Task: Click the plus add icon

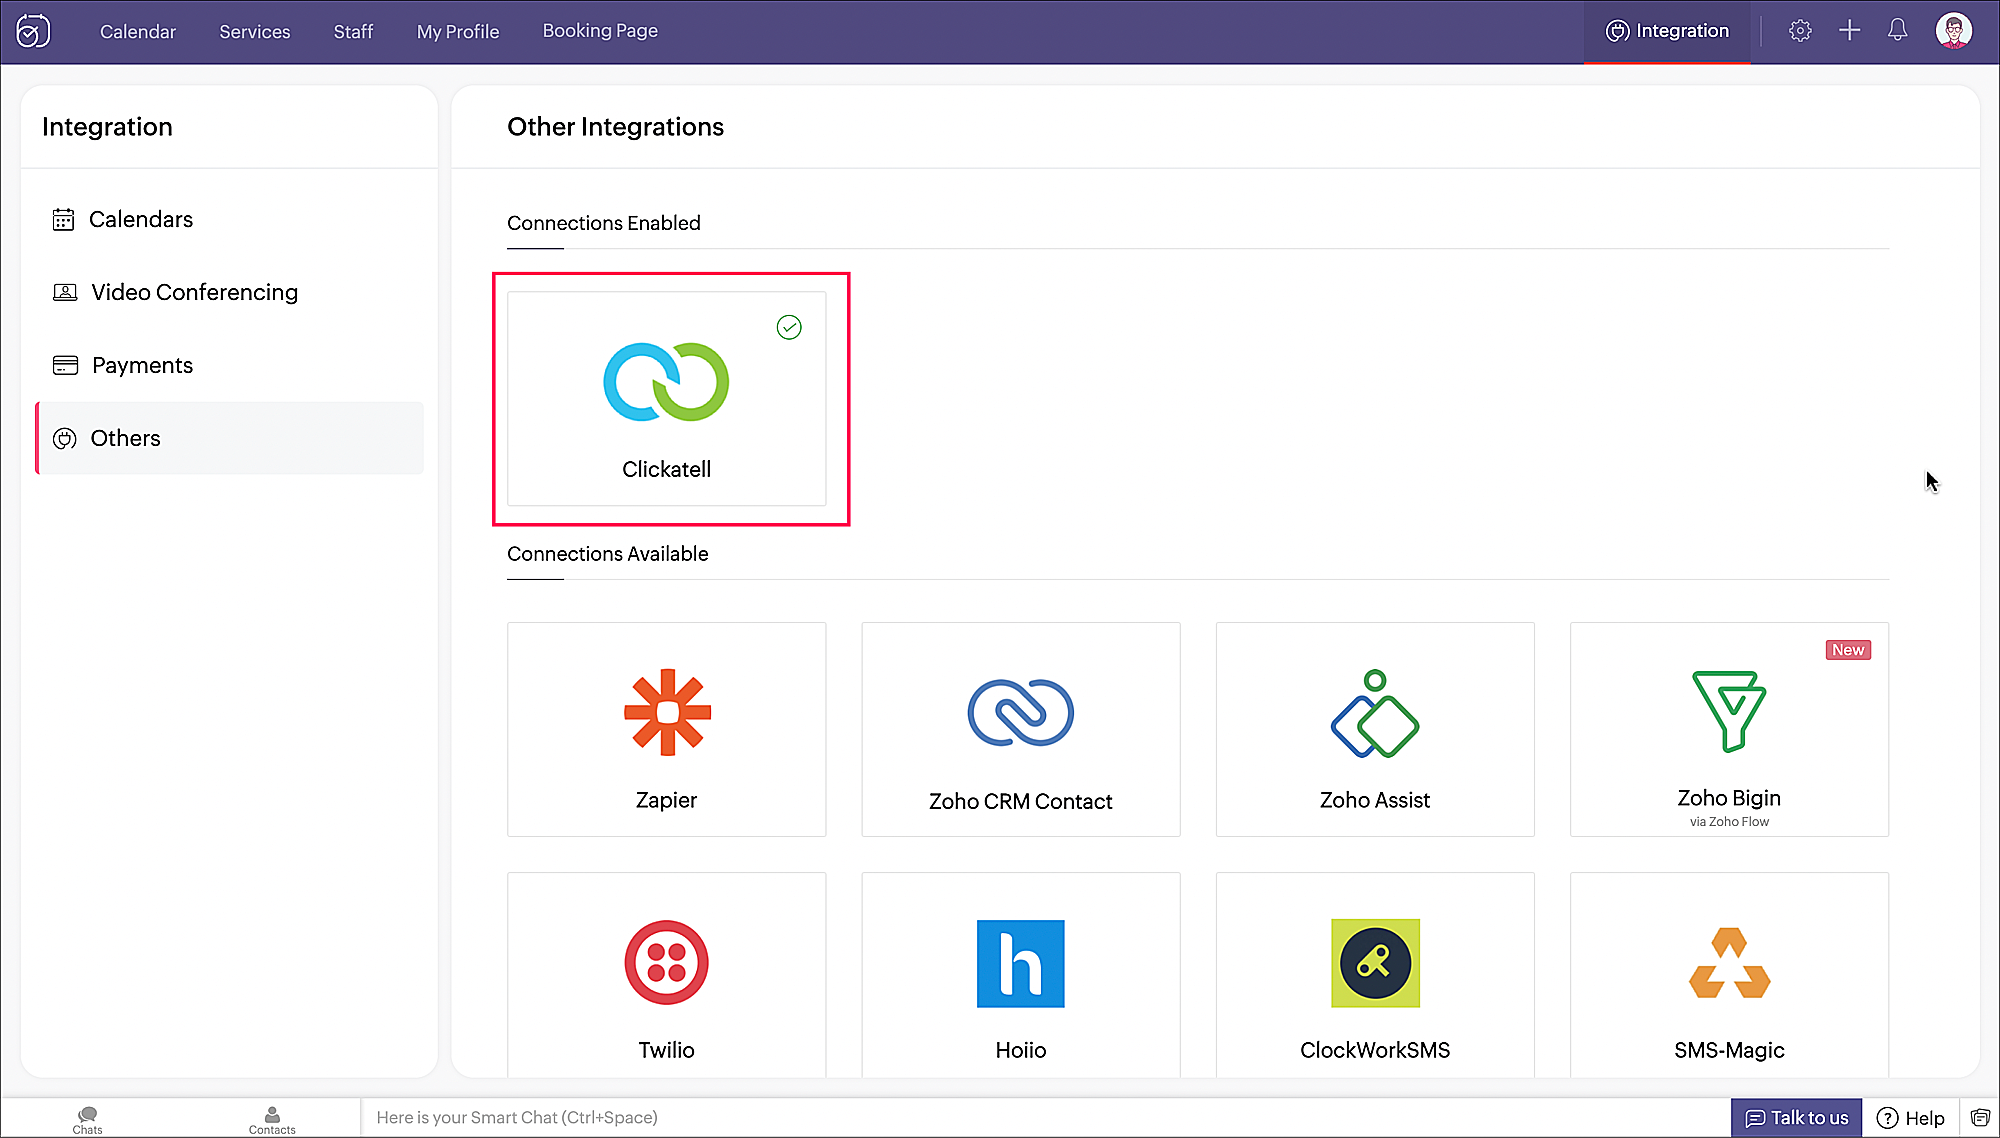Action: click(1850, 31)
